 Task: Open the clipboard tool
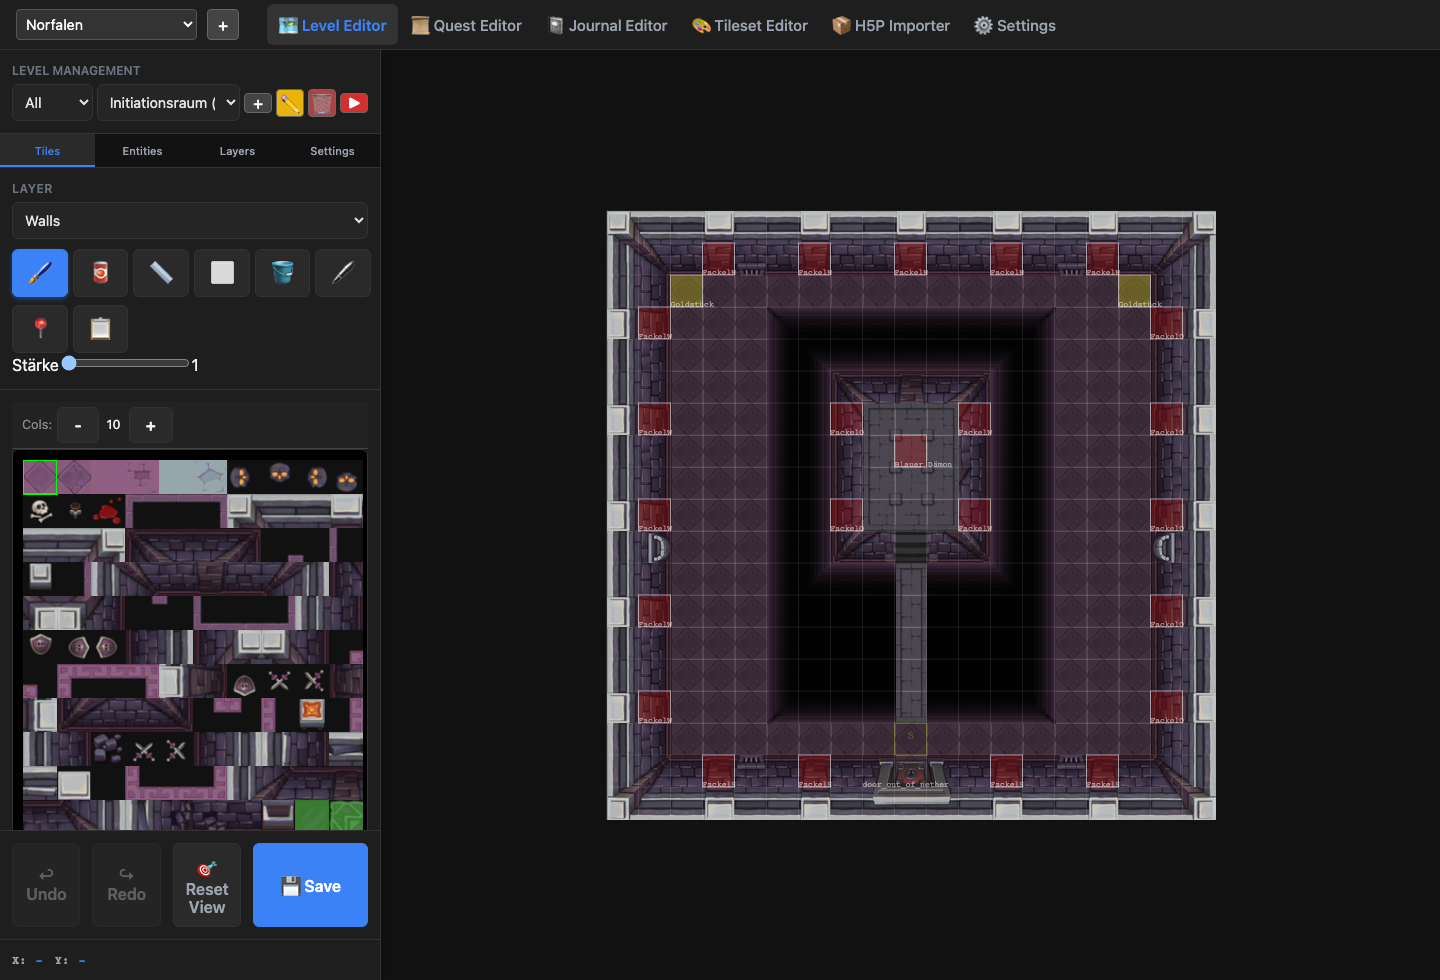point(100,328)
